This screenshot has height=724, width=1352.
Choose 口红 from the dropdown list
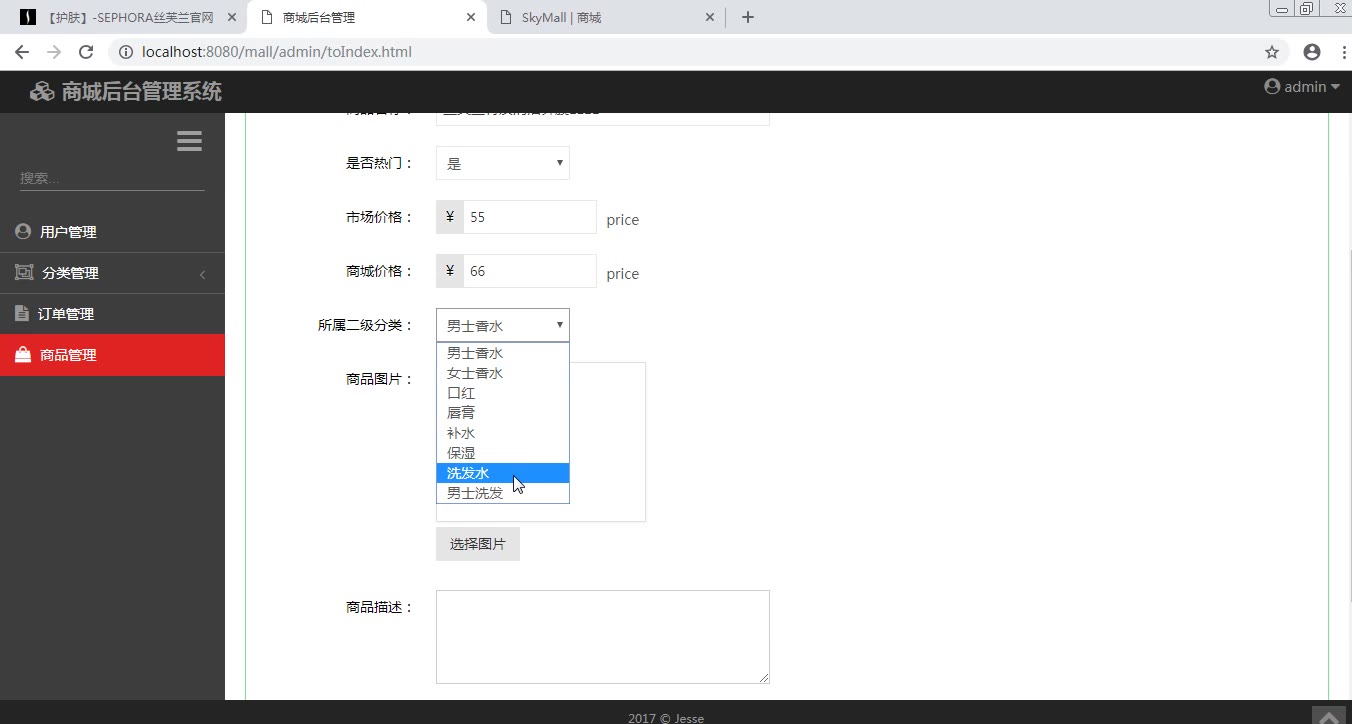coord(503,393)
